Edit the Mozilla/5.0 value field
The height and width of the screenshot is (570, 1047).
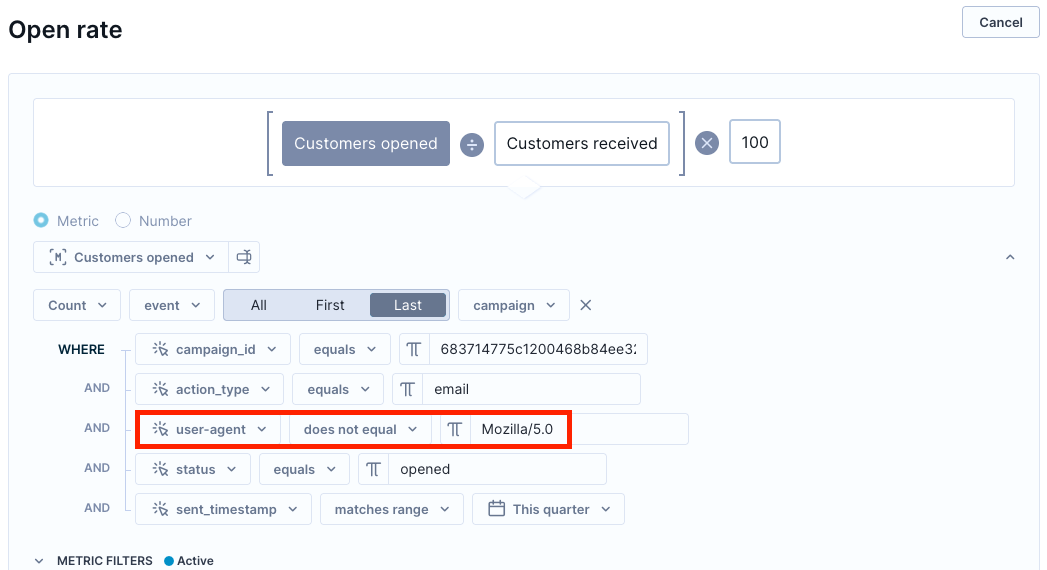click(x=580, y=429)
